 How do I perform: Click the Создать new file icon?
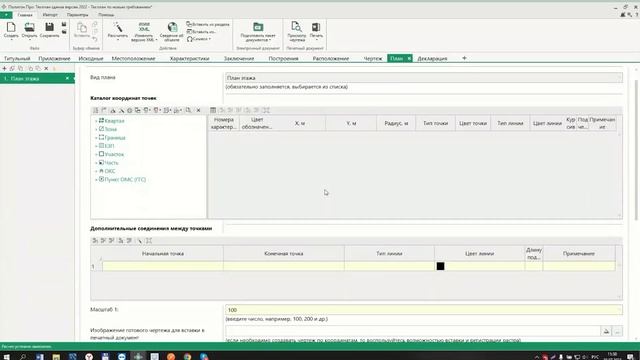click(x=11, y=28)
